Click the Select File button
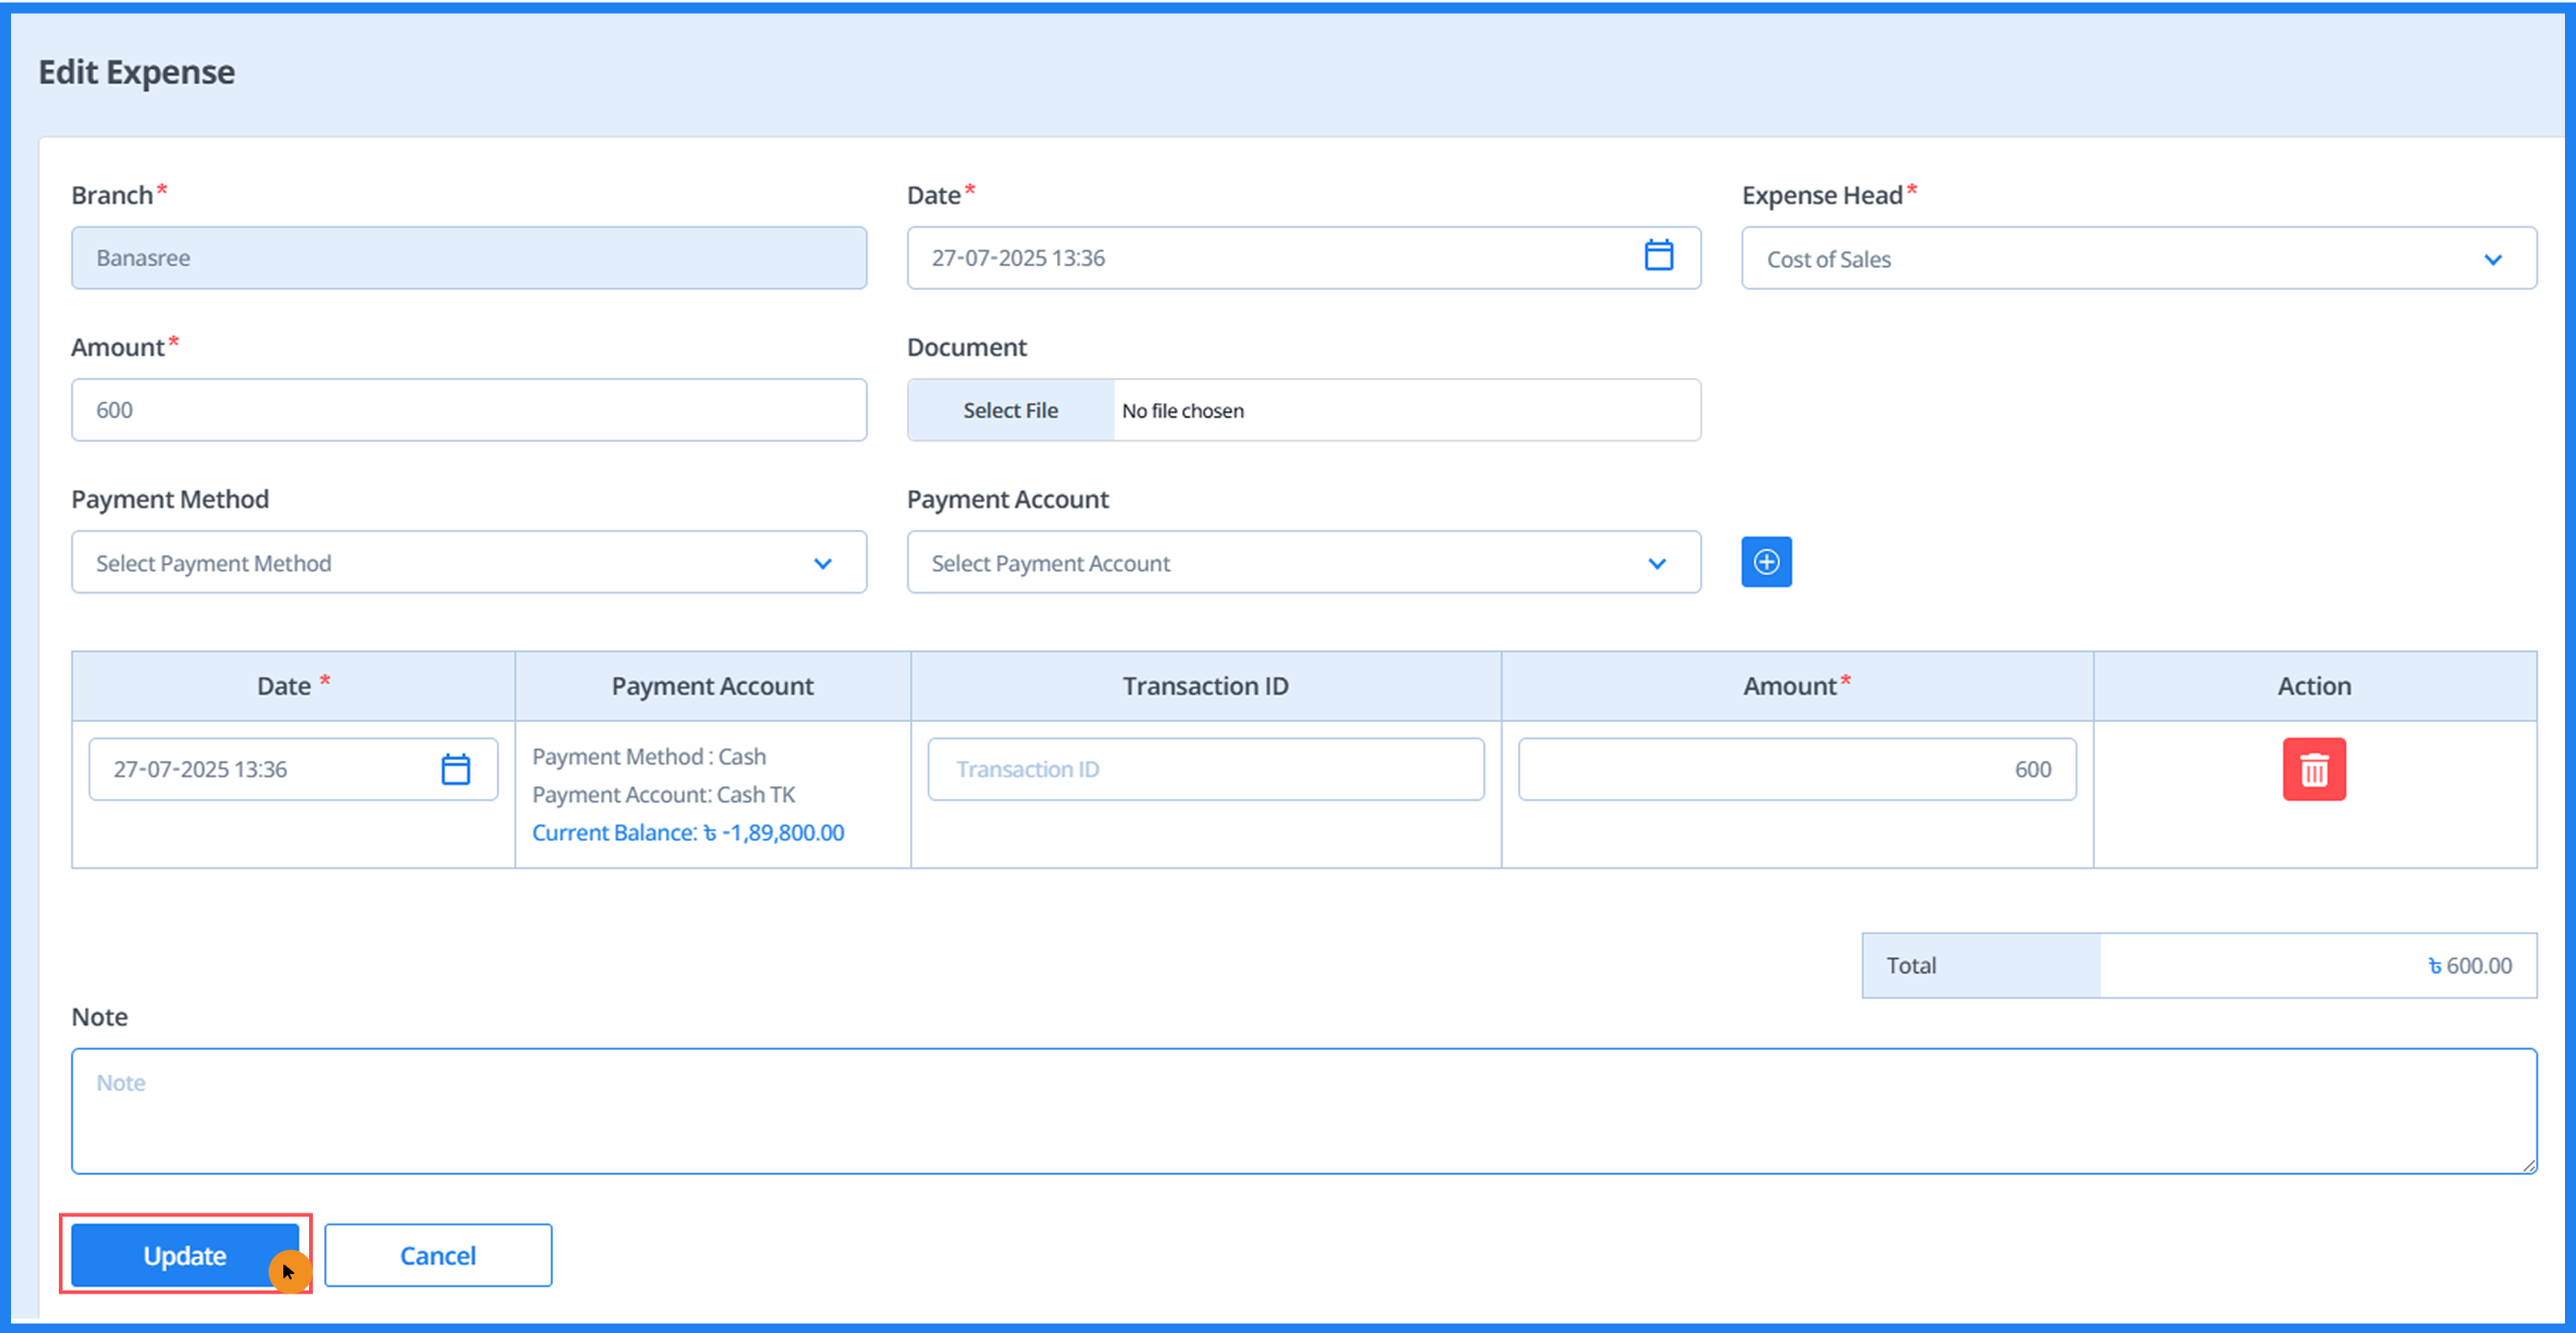 point(1010,410)
